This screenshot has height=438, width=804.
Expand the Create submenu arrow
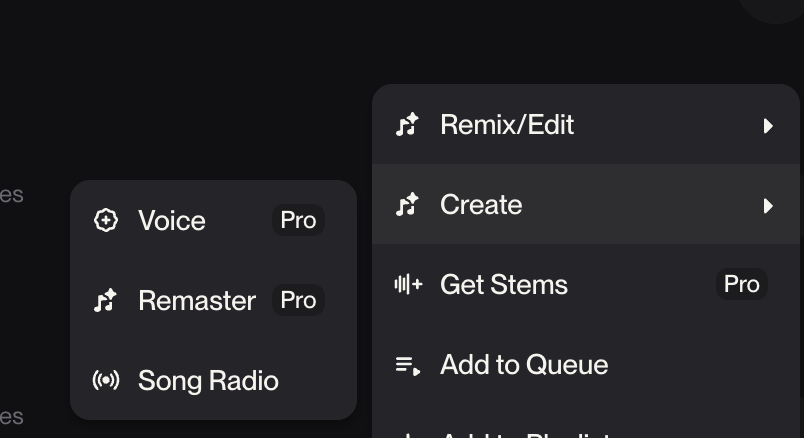click(768, 205)
